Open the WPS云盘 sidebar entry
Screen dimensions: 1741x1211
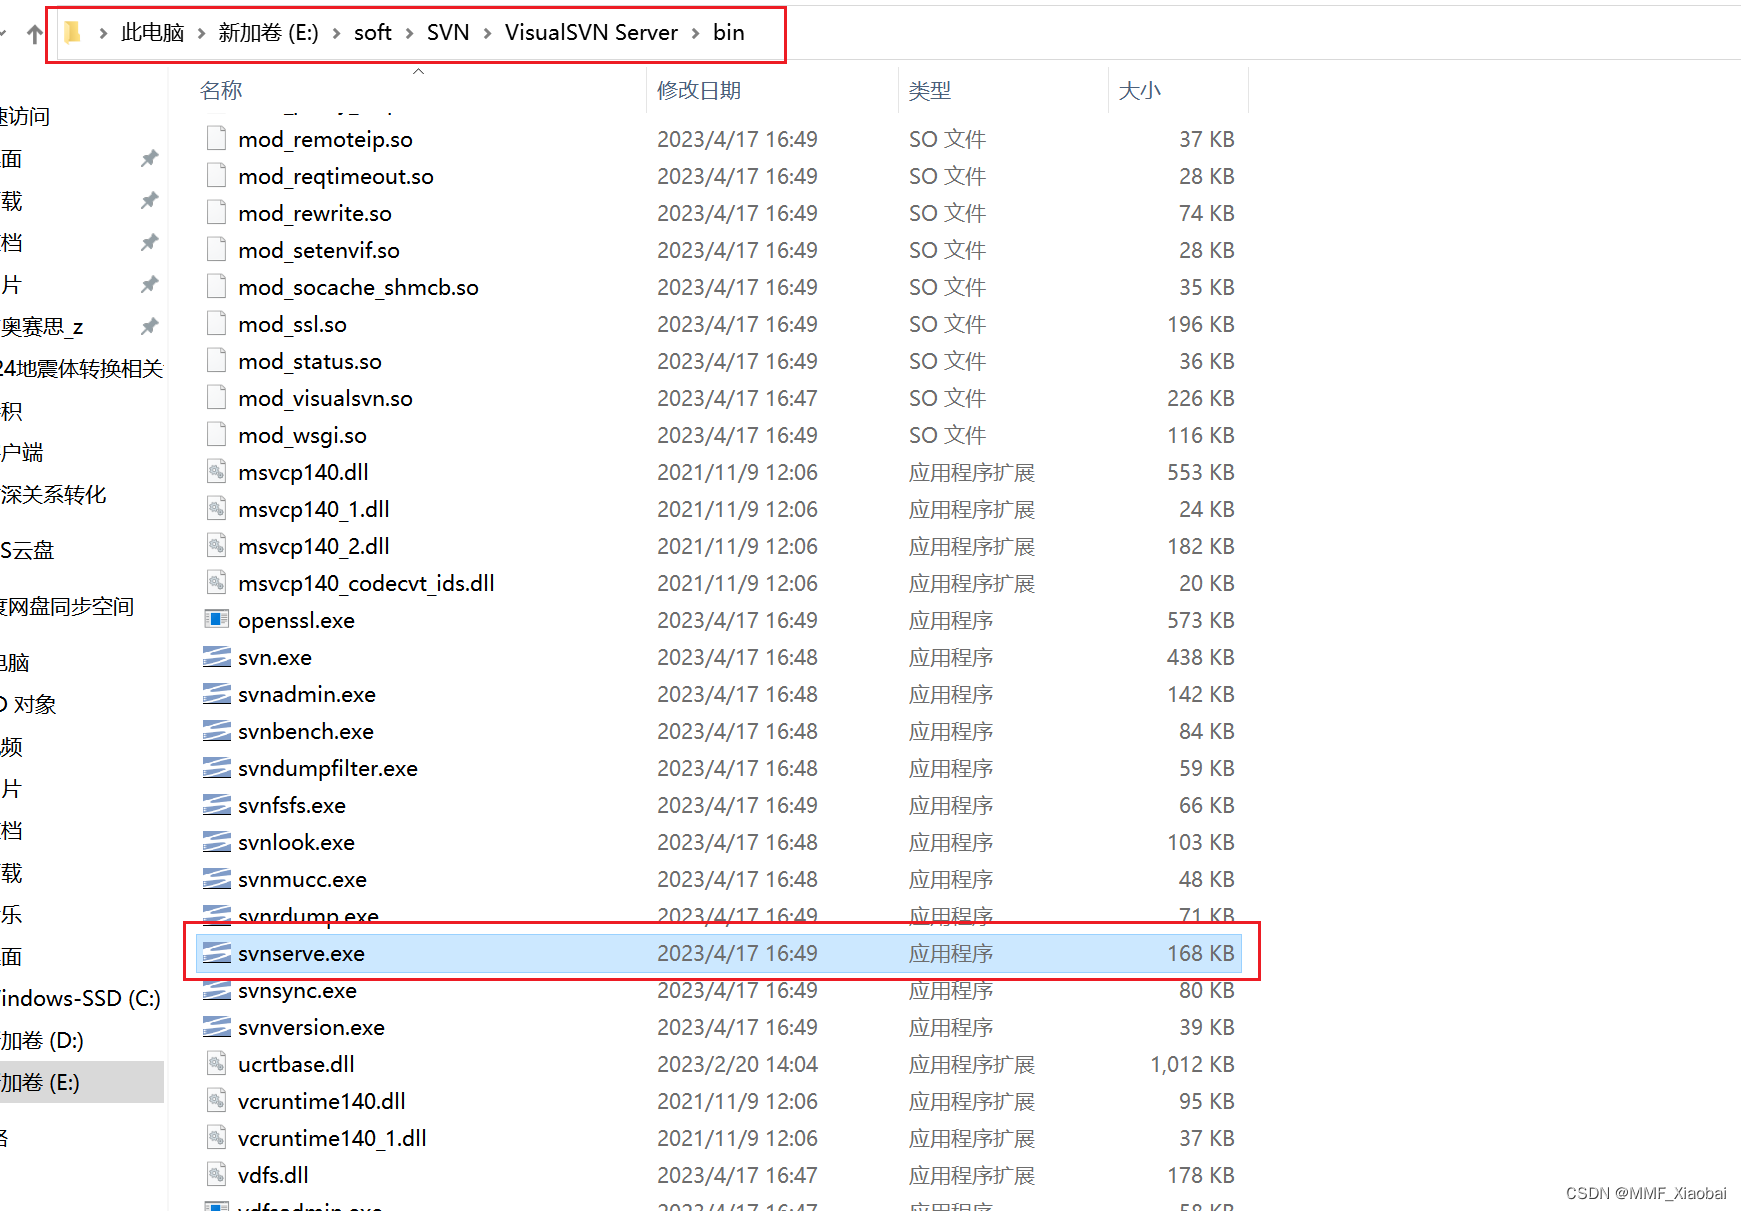[x=27, y=551]
